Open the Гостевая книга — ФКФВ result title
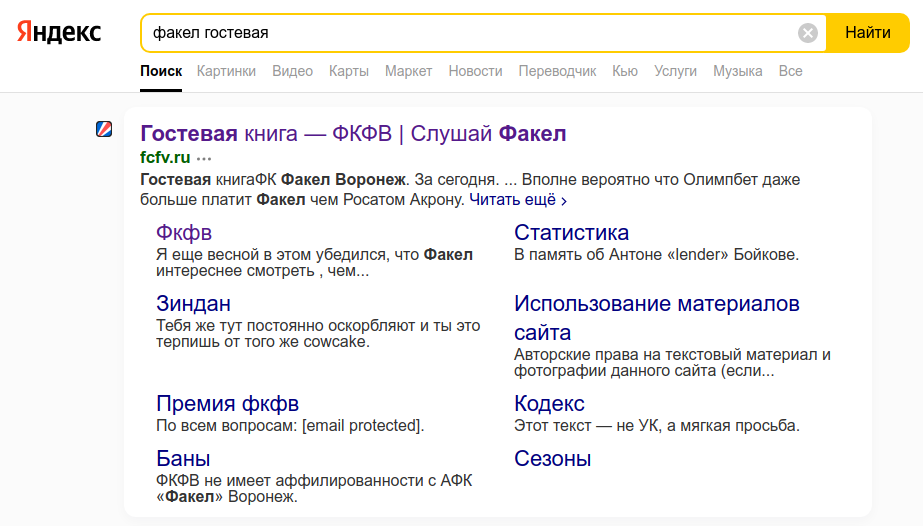923x526 pixels. click(x=353, y=134)
